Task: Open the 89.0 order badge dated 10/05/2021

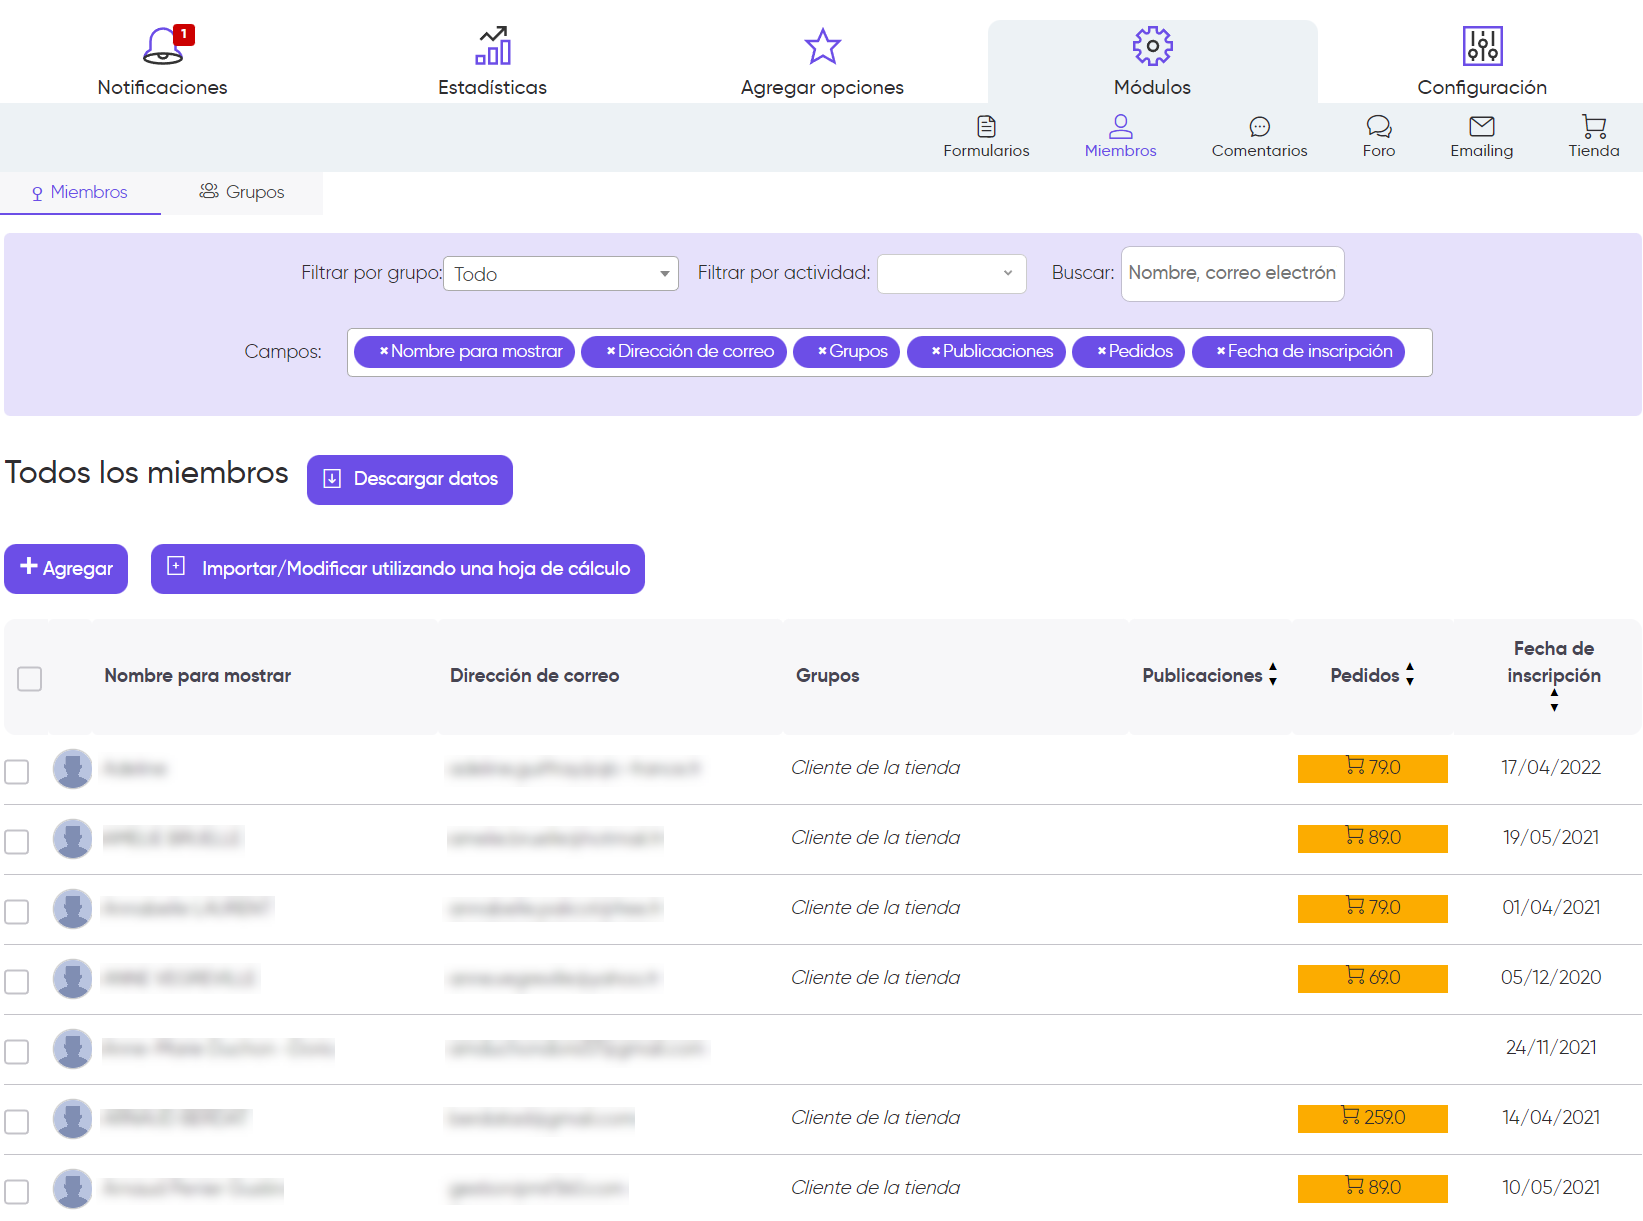Action: coord(1373,1188)
